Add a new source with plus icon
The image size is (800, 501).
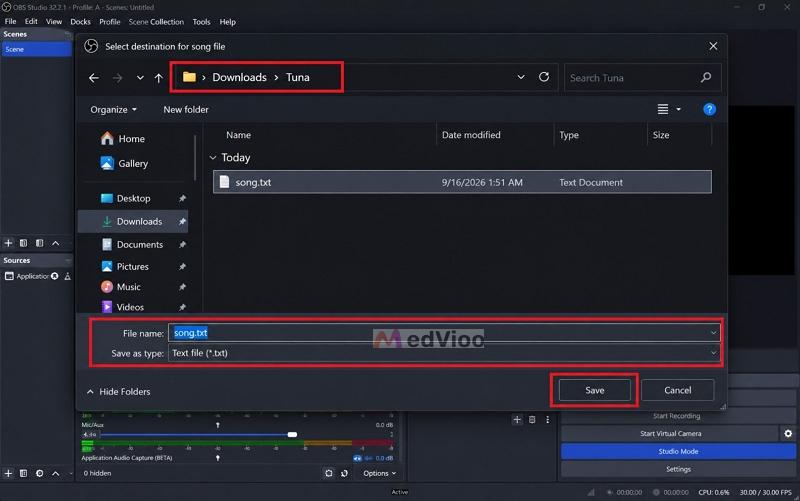point(8,473)
